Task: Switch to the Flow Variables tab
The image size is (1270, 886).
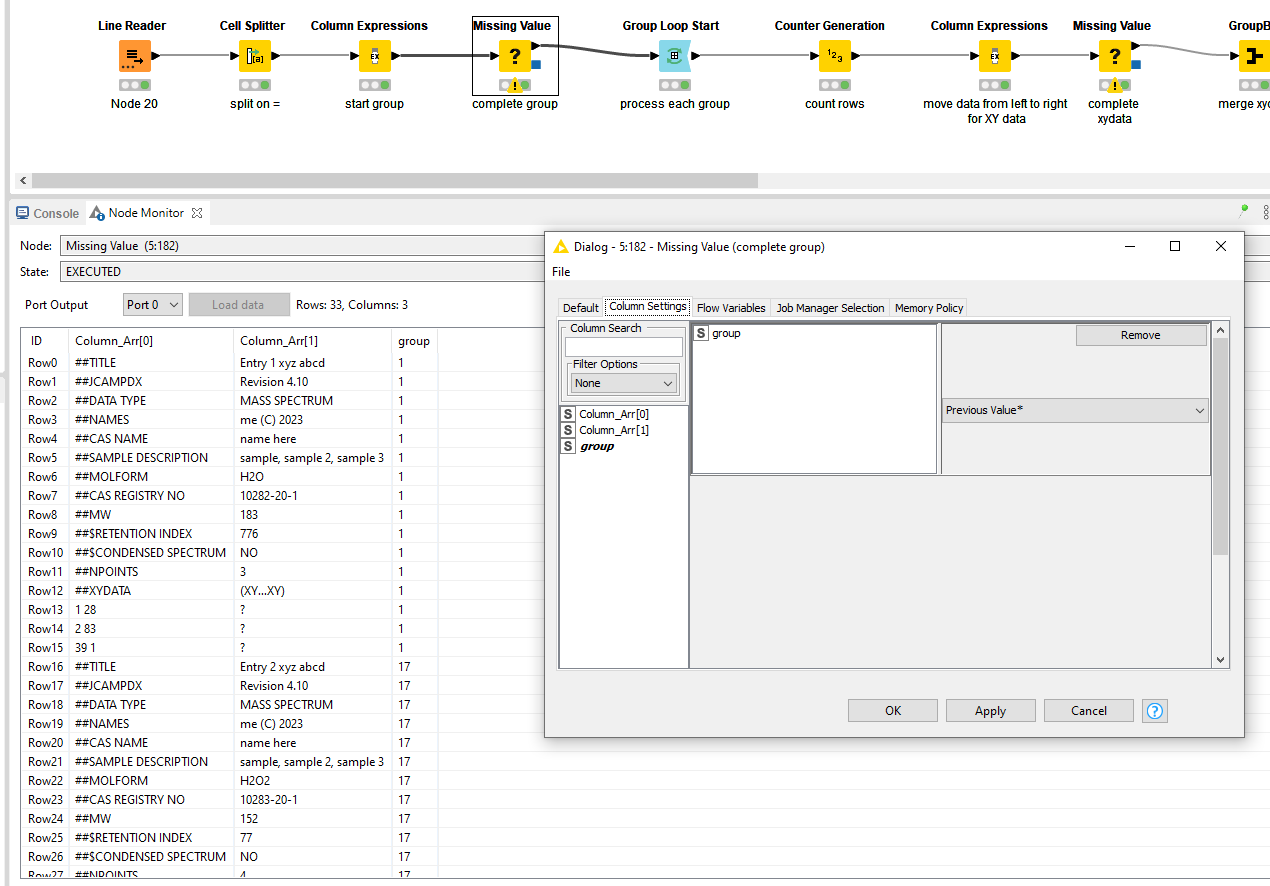Action: click(x=731, y=308)
